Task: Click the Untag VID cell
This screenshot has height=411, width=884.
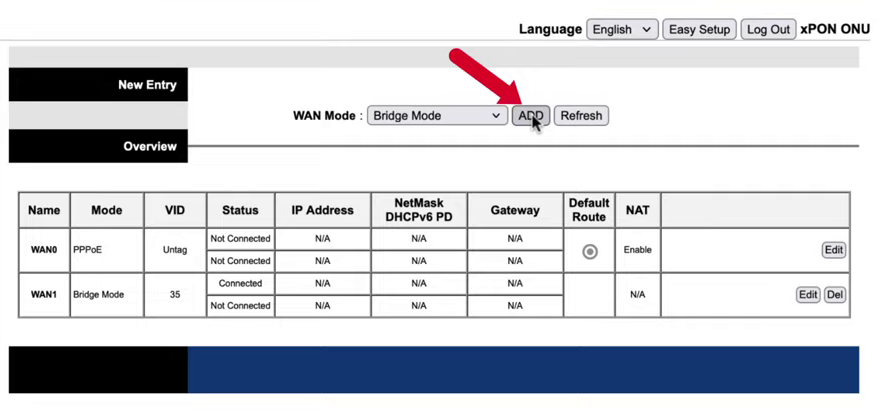Action: 175,250
